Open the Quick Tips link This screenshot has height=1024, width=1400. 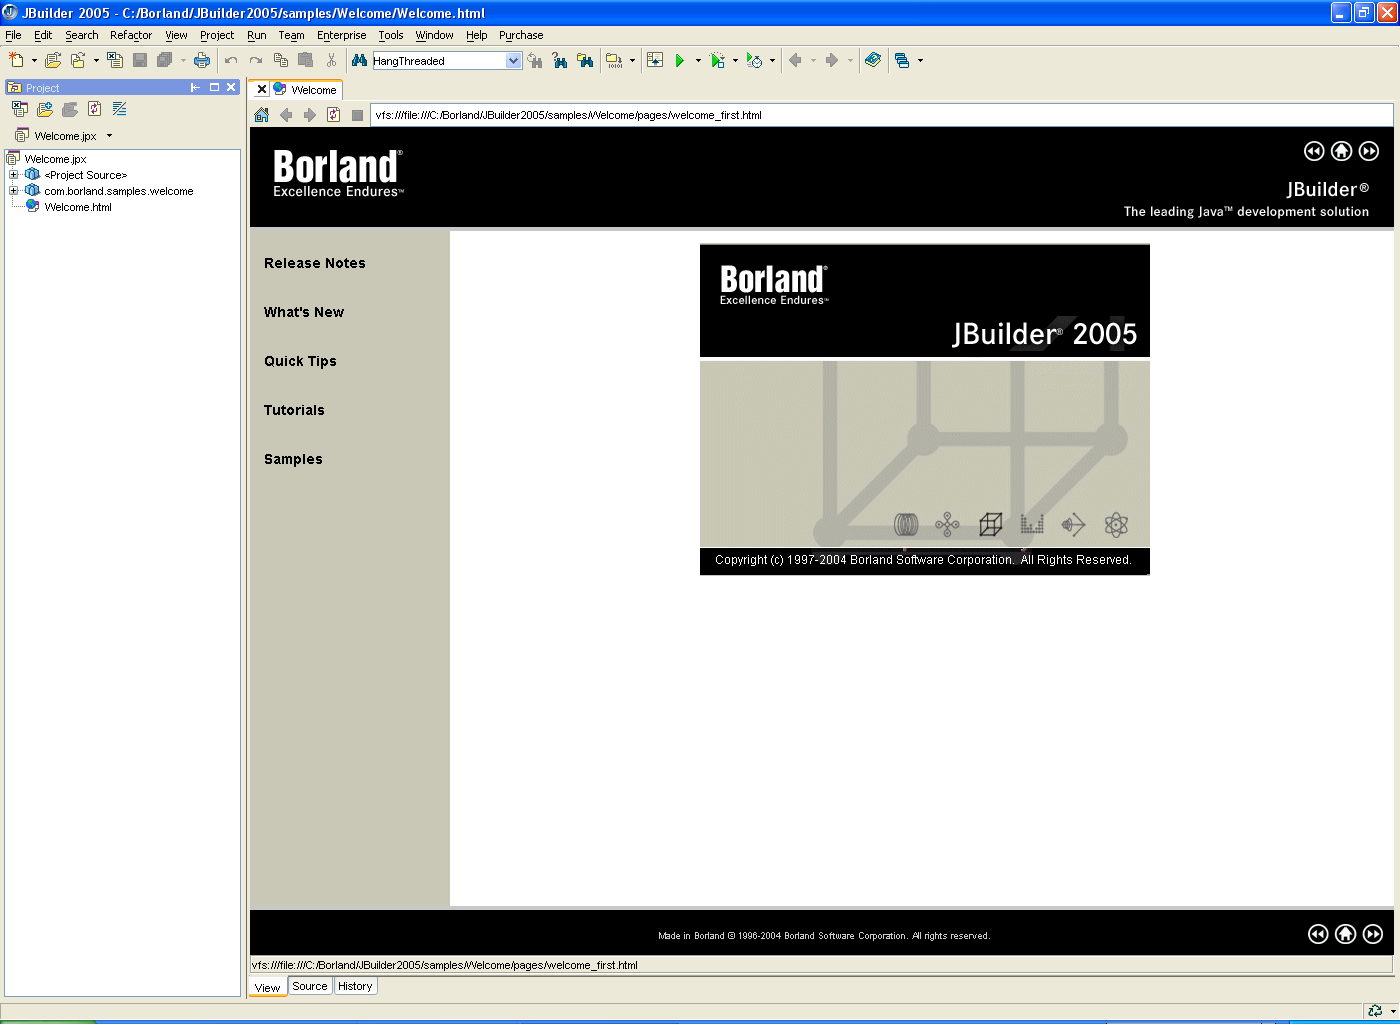point(300,361)
